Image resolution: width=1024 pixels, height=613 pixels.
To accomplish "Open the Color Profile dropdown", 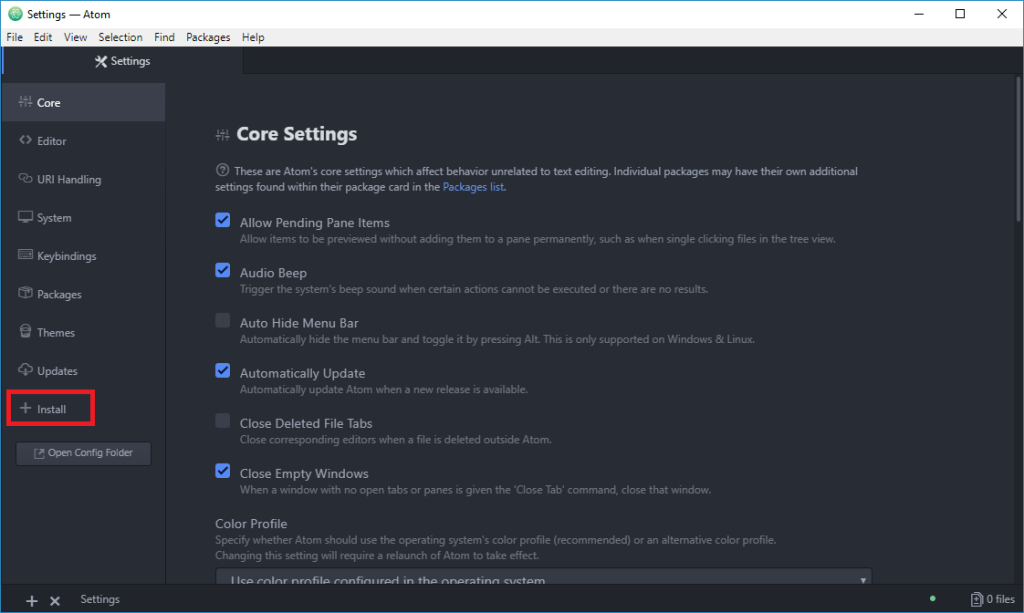I will click(543, 578).
